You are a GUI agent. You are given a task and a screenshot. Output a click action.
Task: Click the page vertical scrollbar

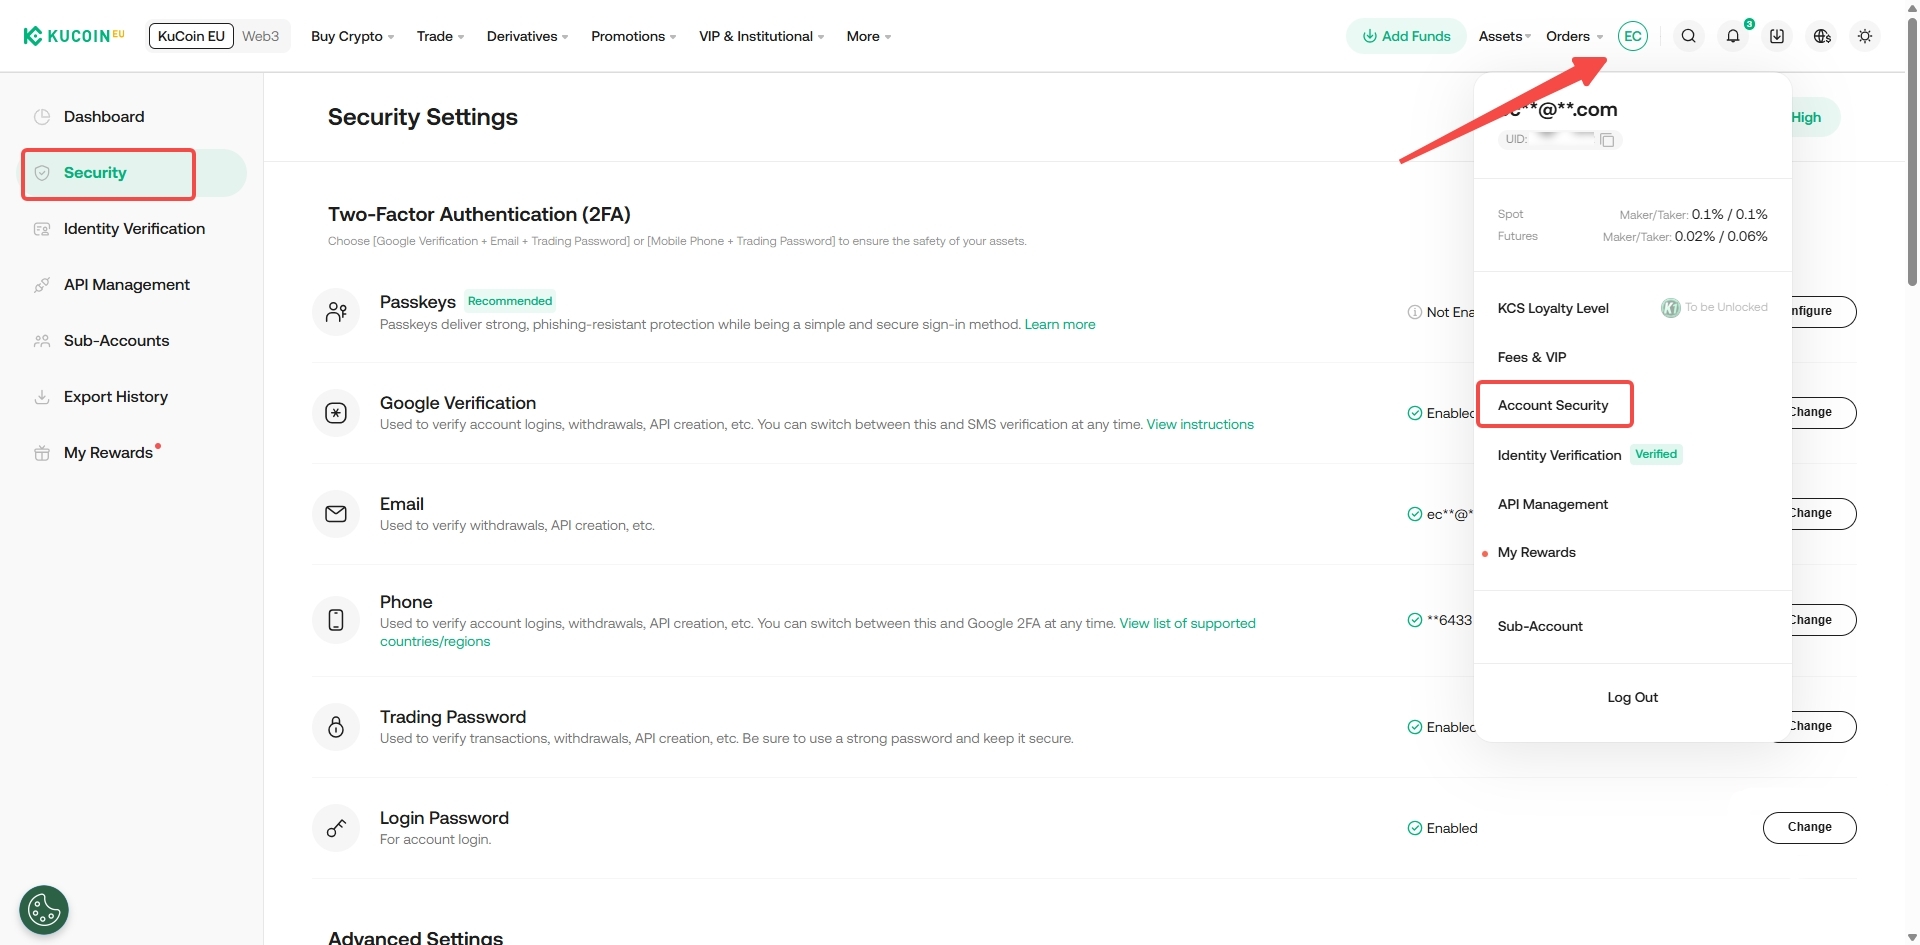pos(1912,150)
